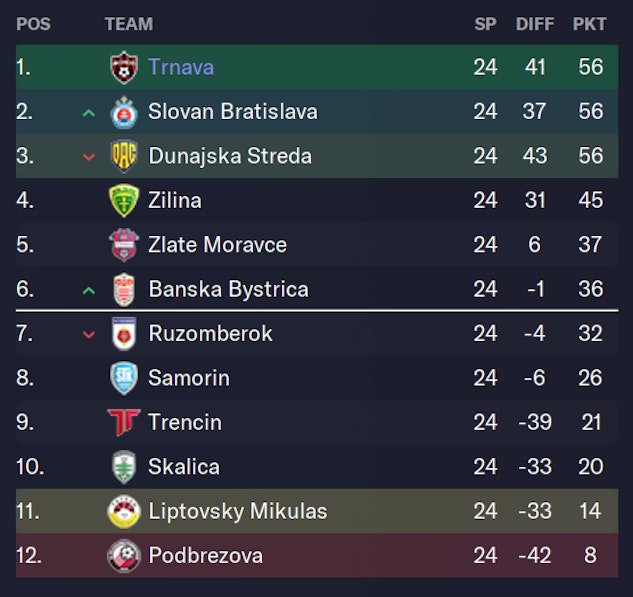Select the Dunajska Streda crest icon

pos(123,156)
